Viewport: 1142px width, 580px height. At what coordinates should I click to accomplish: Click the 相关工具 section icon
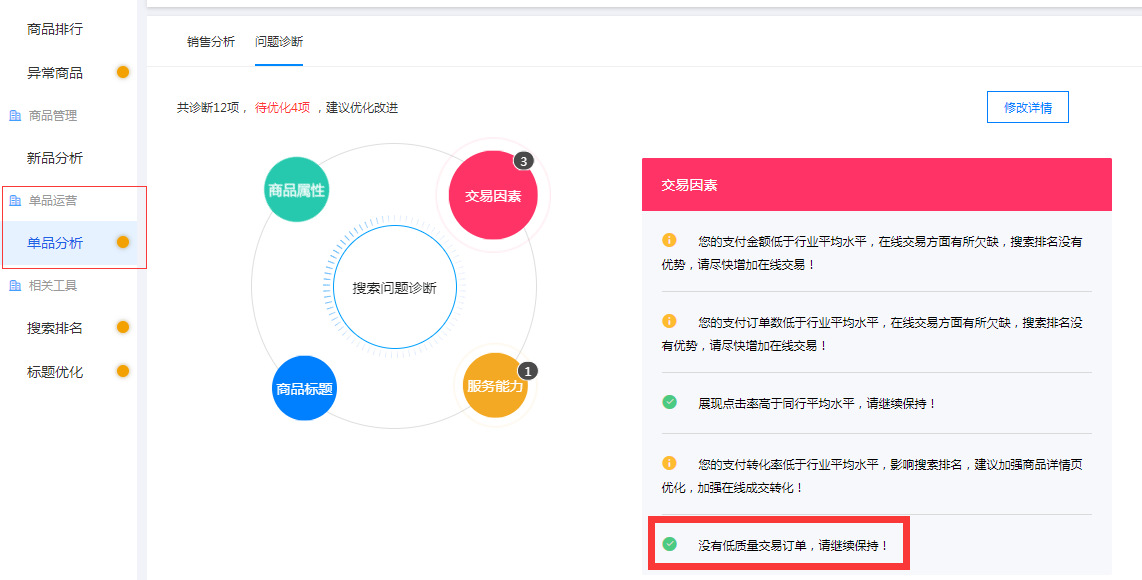[x=15, y=286]
